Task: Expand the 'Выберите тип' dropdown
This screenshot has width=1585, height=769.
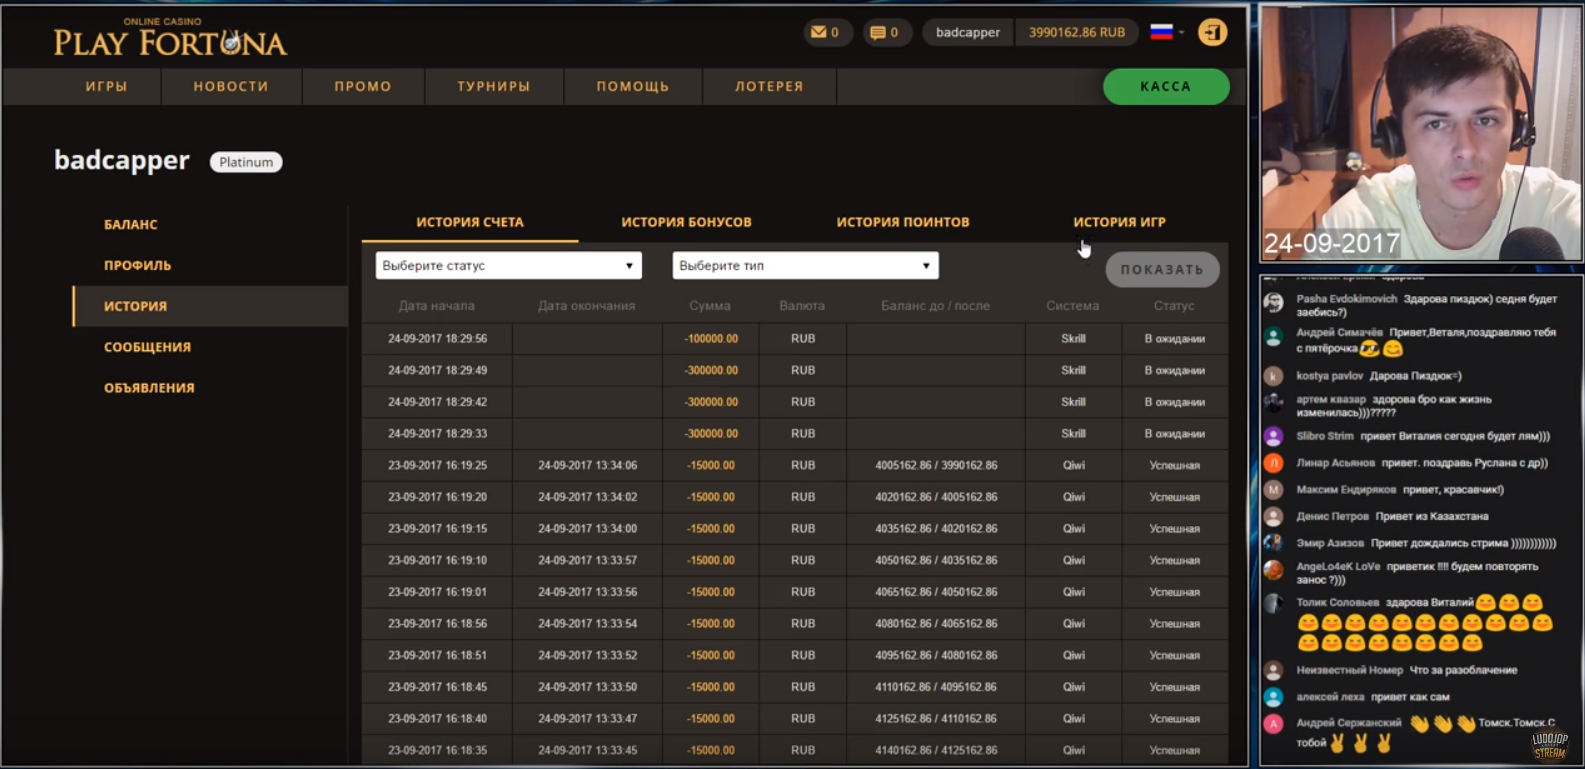Action: coord(805,266)
